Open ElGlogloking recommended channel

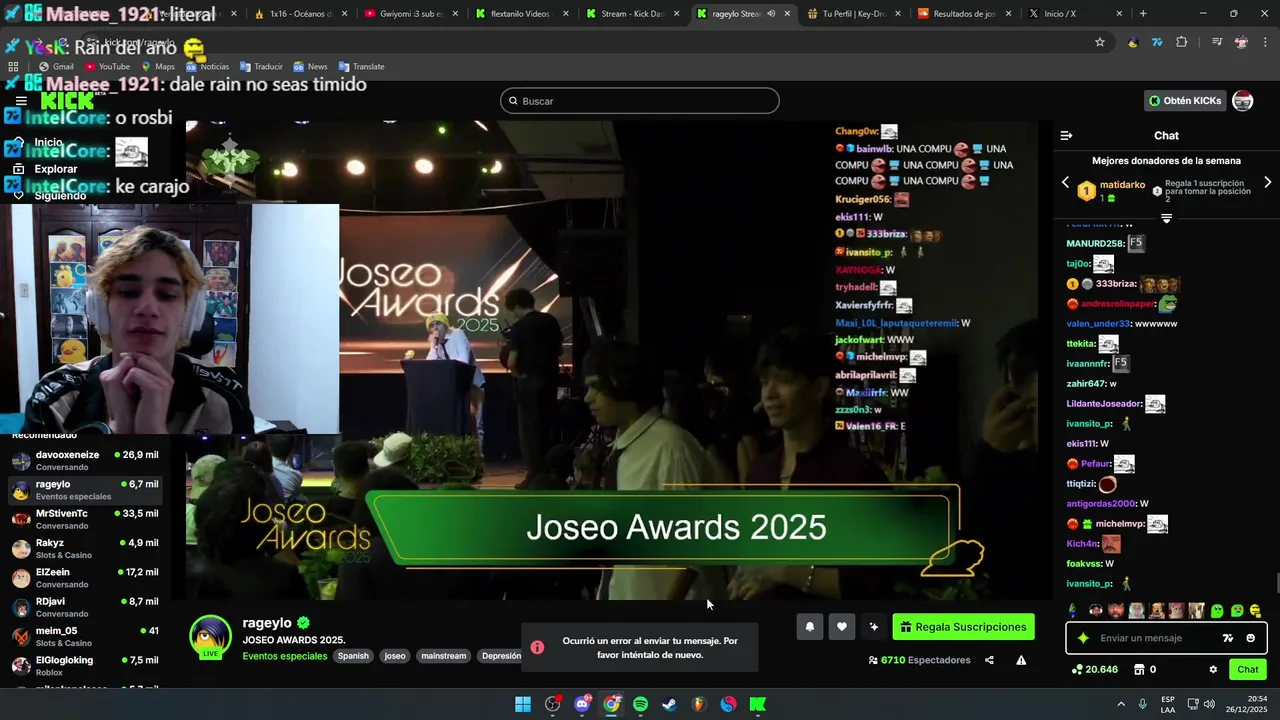[x=85, y=666]
